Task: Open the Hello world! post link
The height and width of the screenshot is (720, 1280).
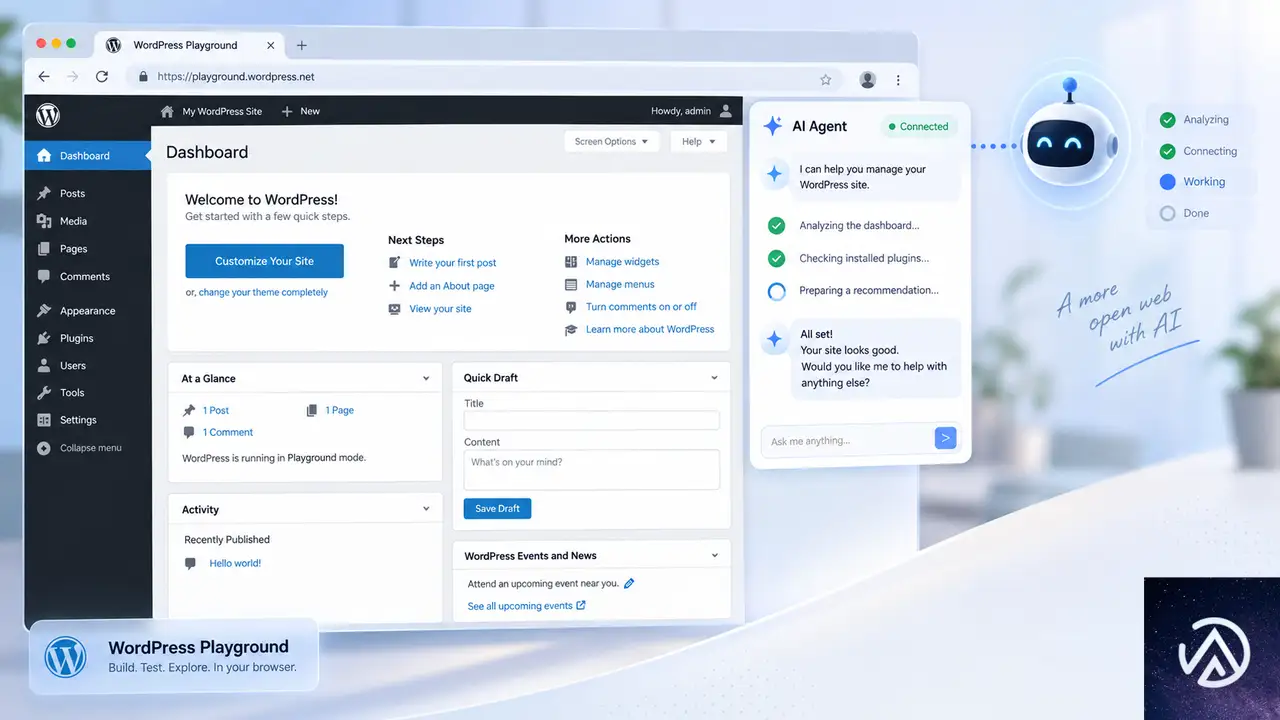Action: pyautogui.click(x=235, y=563)
